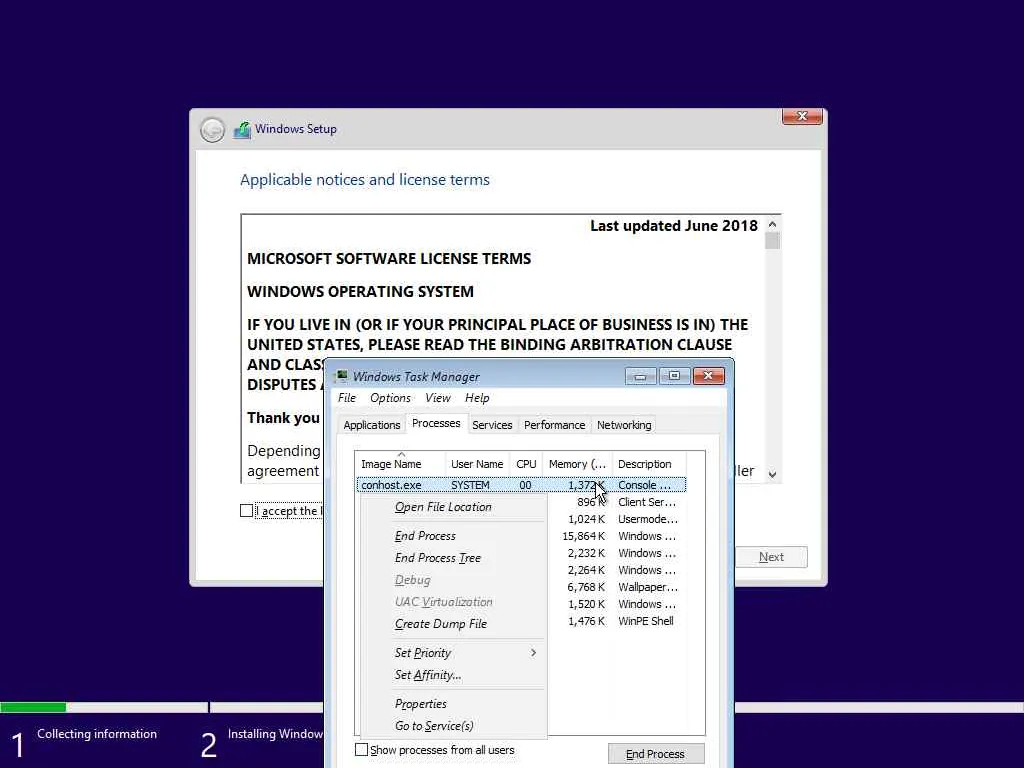This screenshot has width=1024, height=768.
Task: Switch to the Applications tab
Action: [372, 424]
